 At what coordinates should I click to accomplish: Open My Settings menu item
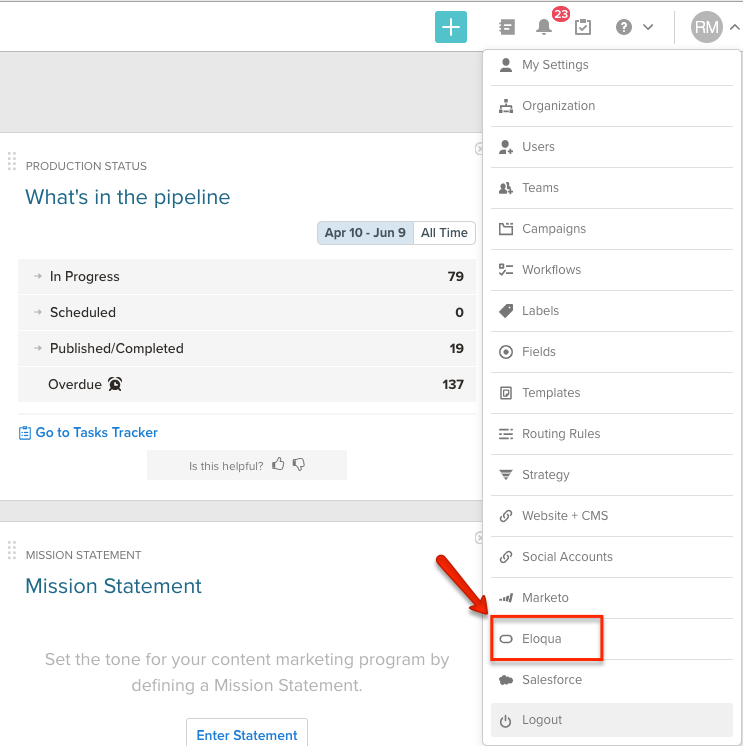(x=612, y=65)
